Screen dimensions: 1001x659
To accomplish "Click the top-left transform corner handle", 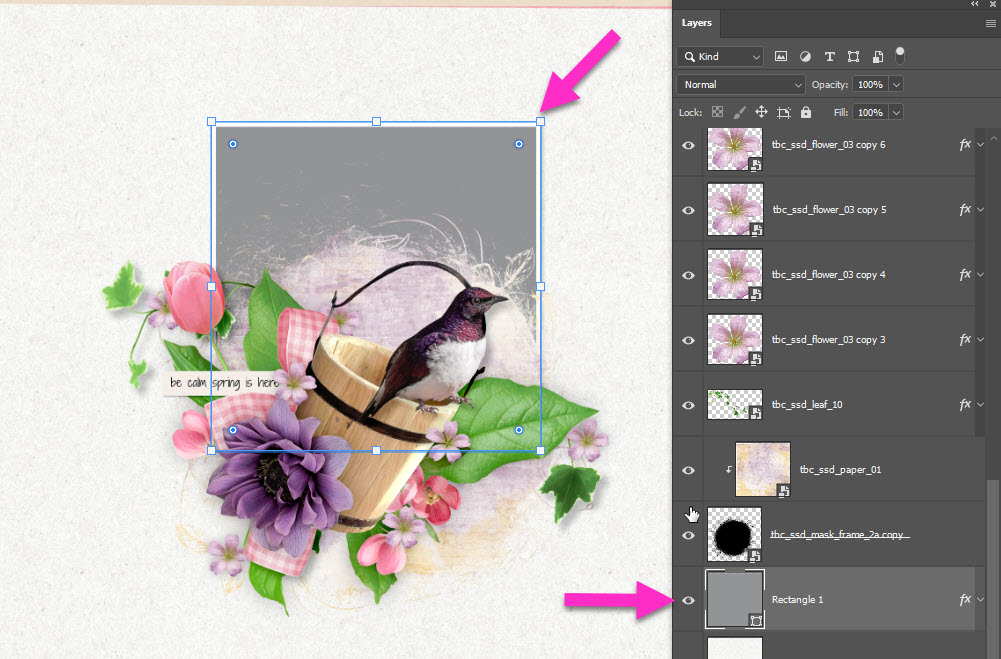I will [211, 121].
